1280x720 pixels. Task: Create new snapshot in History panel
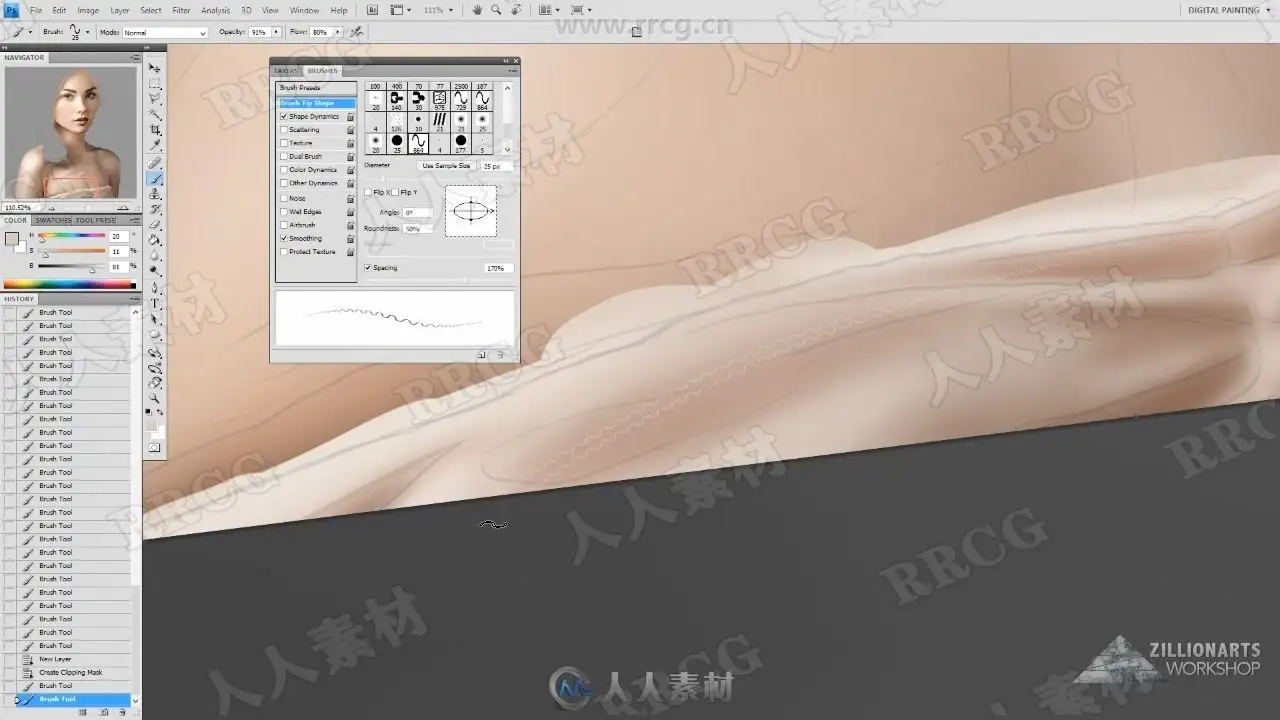pos(104,712)
